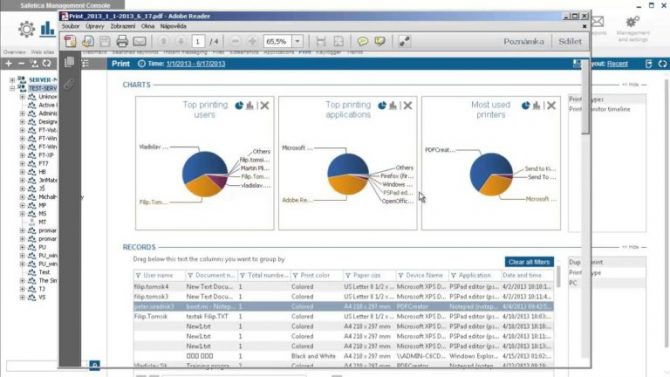Click the page number input field
The image size is (670, 377).
[197, 41]
